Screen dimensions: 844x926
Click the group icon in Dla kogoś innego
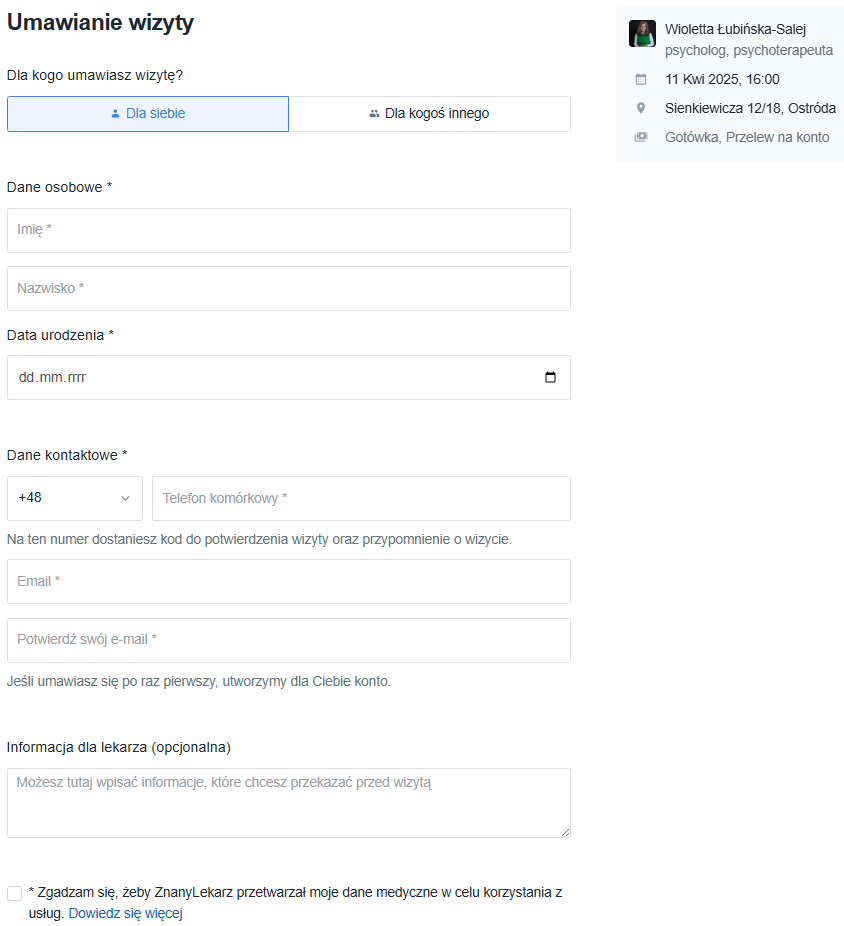click(x=374, y=114)
